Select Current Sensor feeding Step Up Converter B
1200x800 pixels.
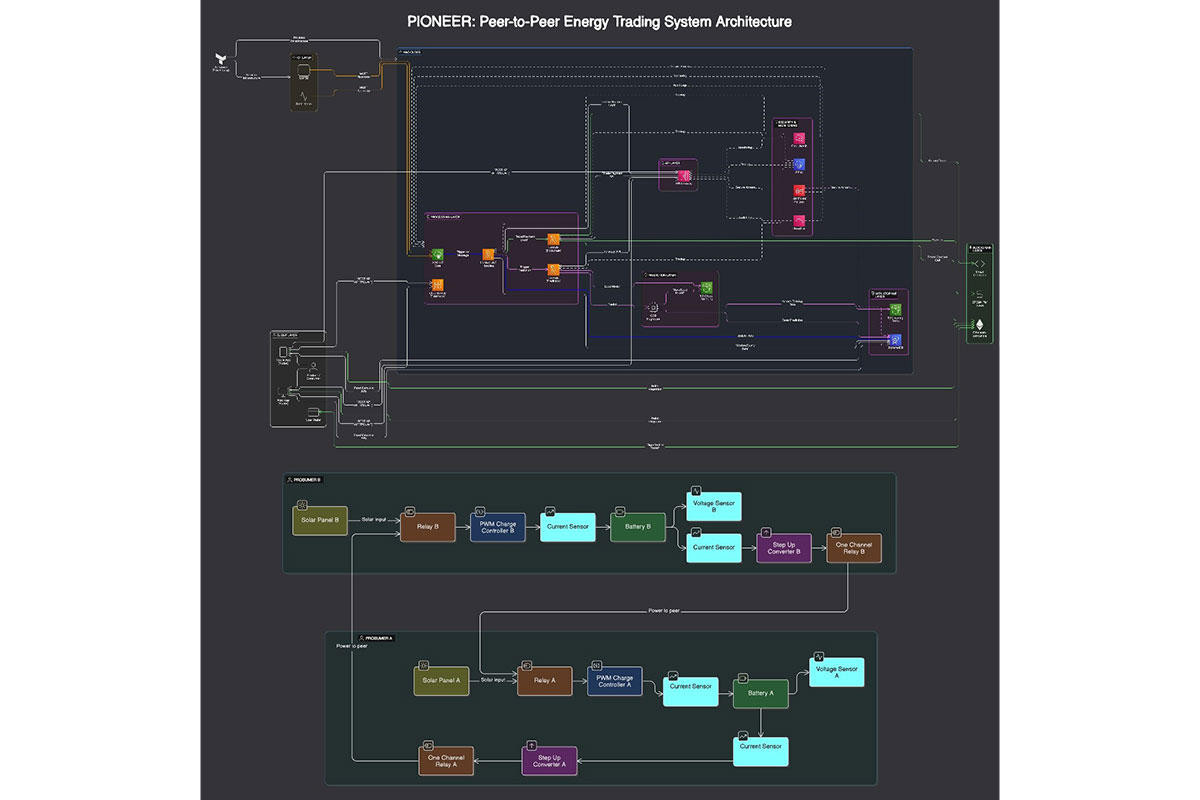click(x=714, y=548)
